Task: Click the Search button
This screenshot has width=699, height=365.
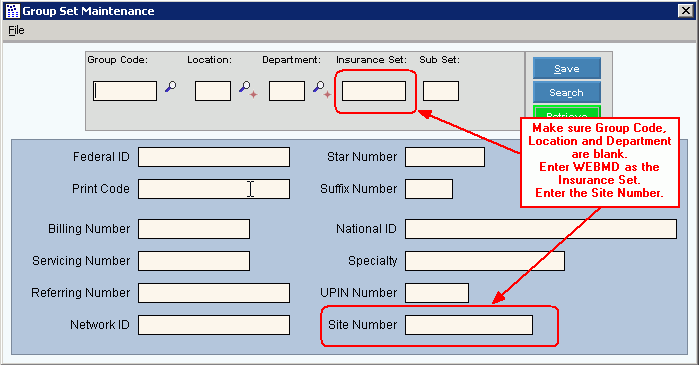Action: (567, 92)
